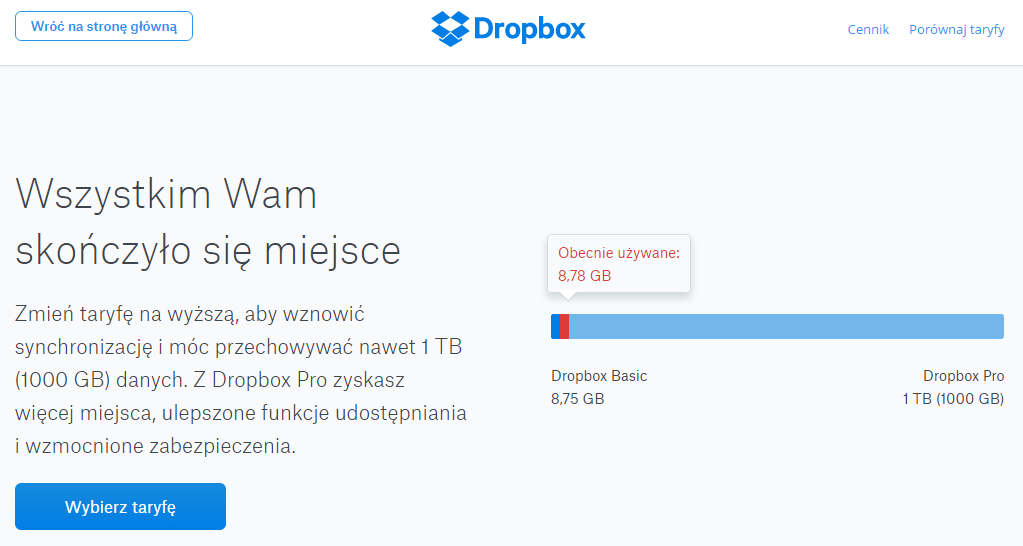Click the "skończyło się miejsce" headline line
The width and height of the screenshot is (1023, 546).
(x=207, y=250)
